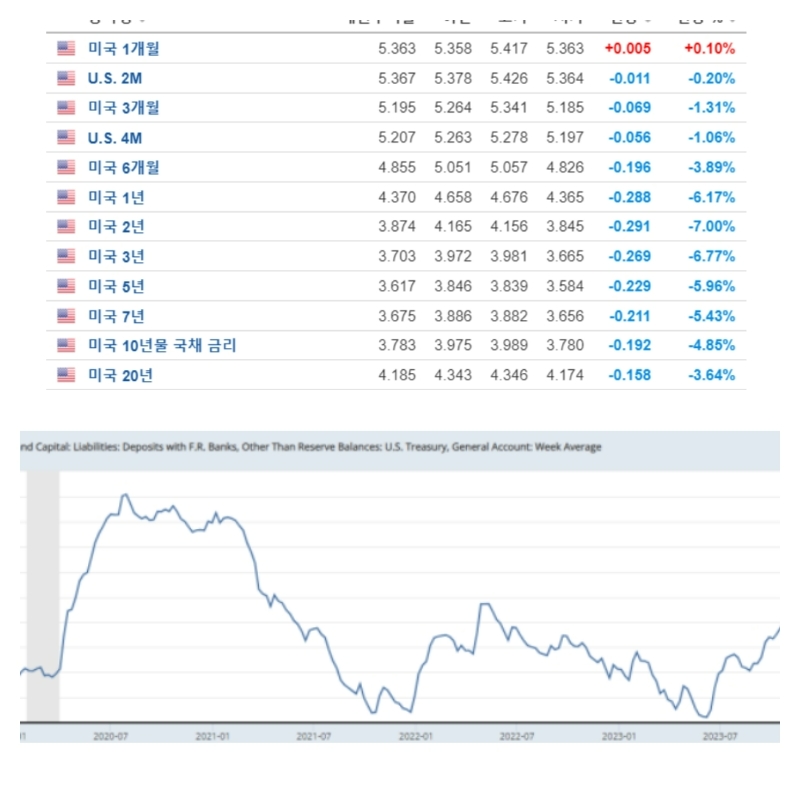Open the 미국 7년 yield link

click(116, 316)
